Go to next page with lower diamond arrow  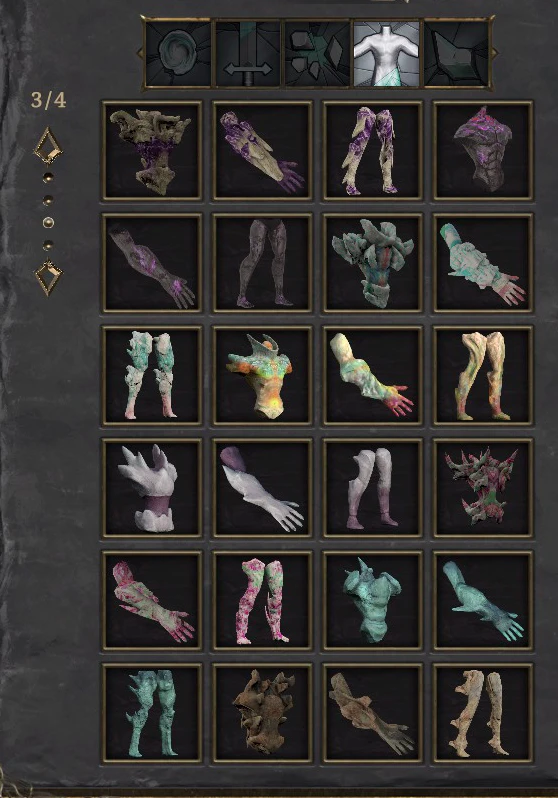(48, 277)
